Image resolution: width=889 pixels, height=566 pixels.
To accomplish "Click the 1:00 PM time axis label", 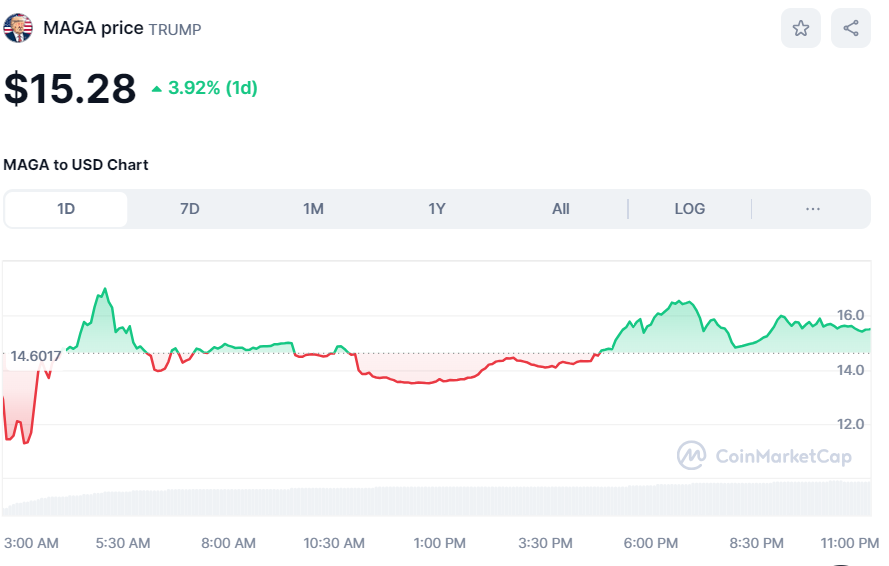I will pyautogui.click(x=439, y=543).
